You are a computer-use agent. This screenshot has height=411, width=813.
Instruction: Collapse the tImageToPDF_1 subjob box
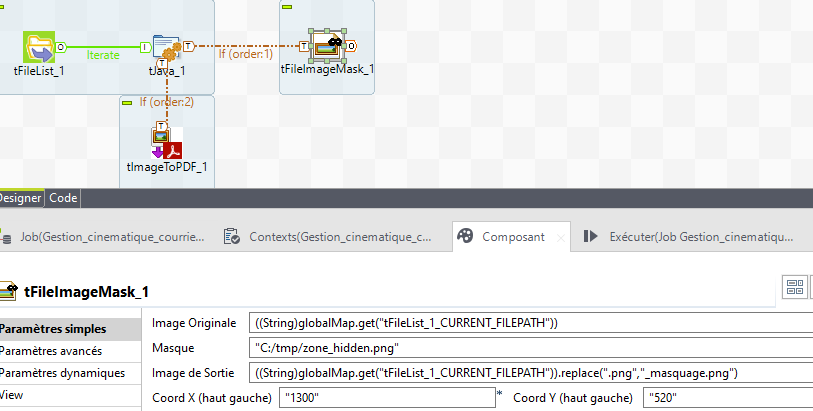click(x=127, y=102)
